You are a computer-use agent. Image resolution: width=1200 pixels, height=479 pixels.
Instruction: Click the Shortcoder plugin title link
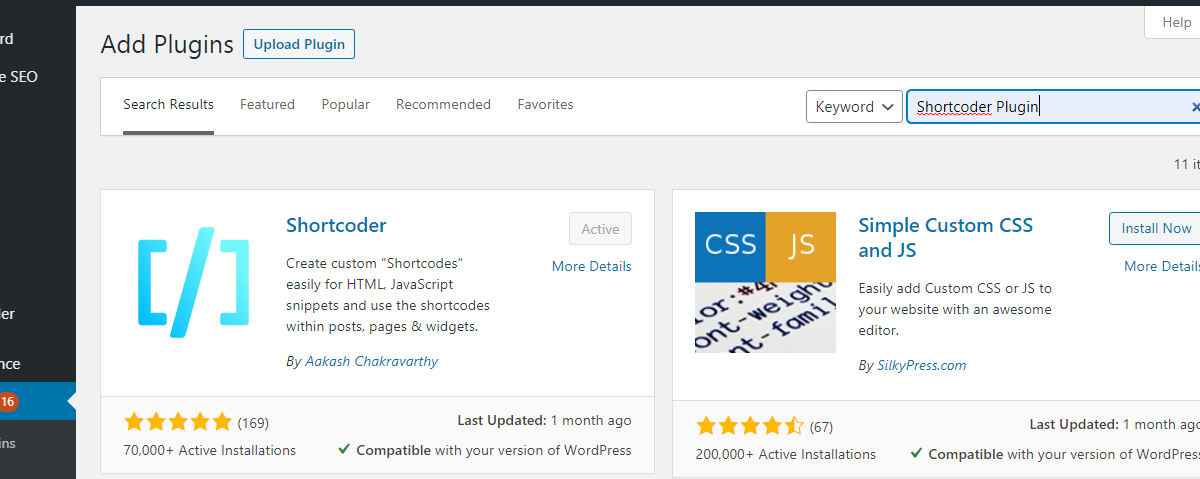[336, 225]
